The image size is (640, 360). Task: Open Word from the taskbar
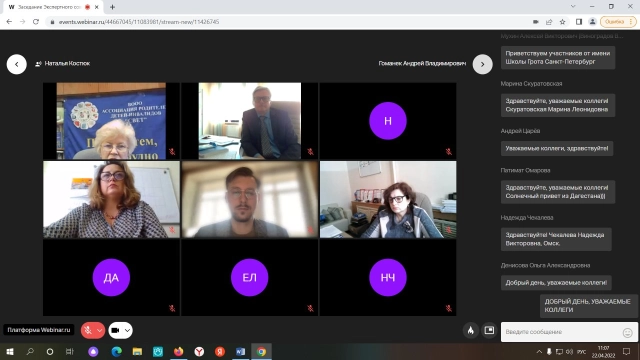pyautogui.click(x=240, y=351)
